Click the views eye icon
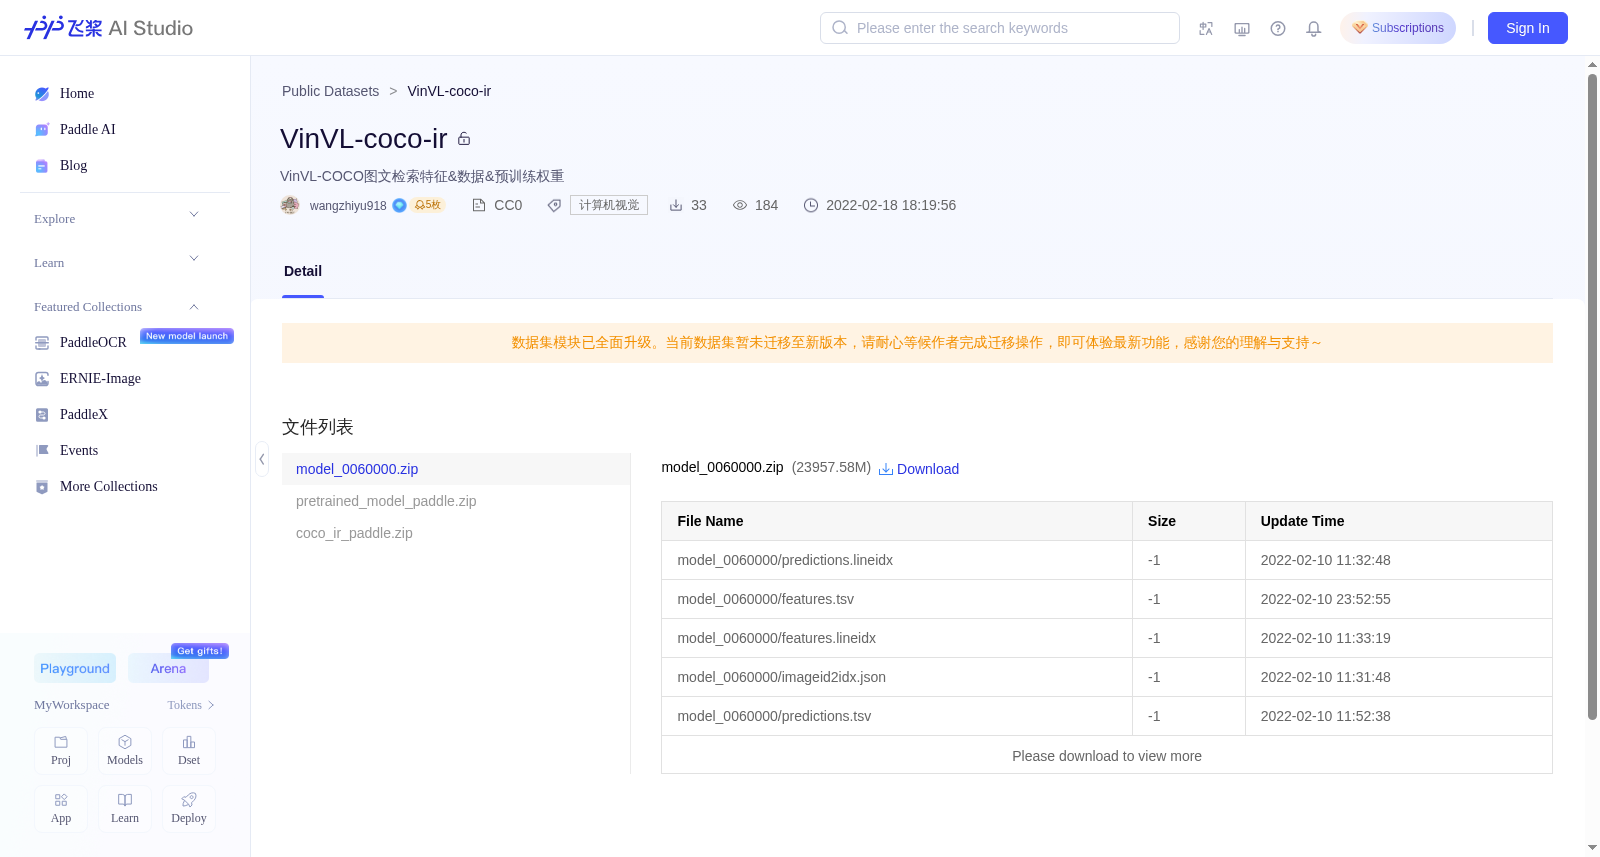Viewport: 1600px width, 857px height. 740,205
